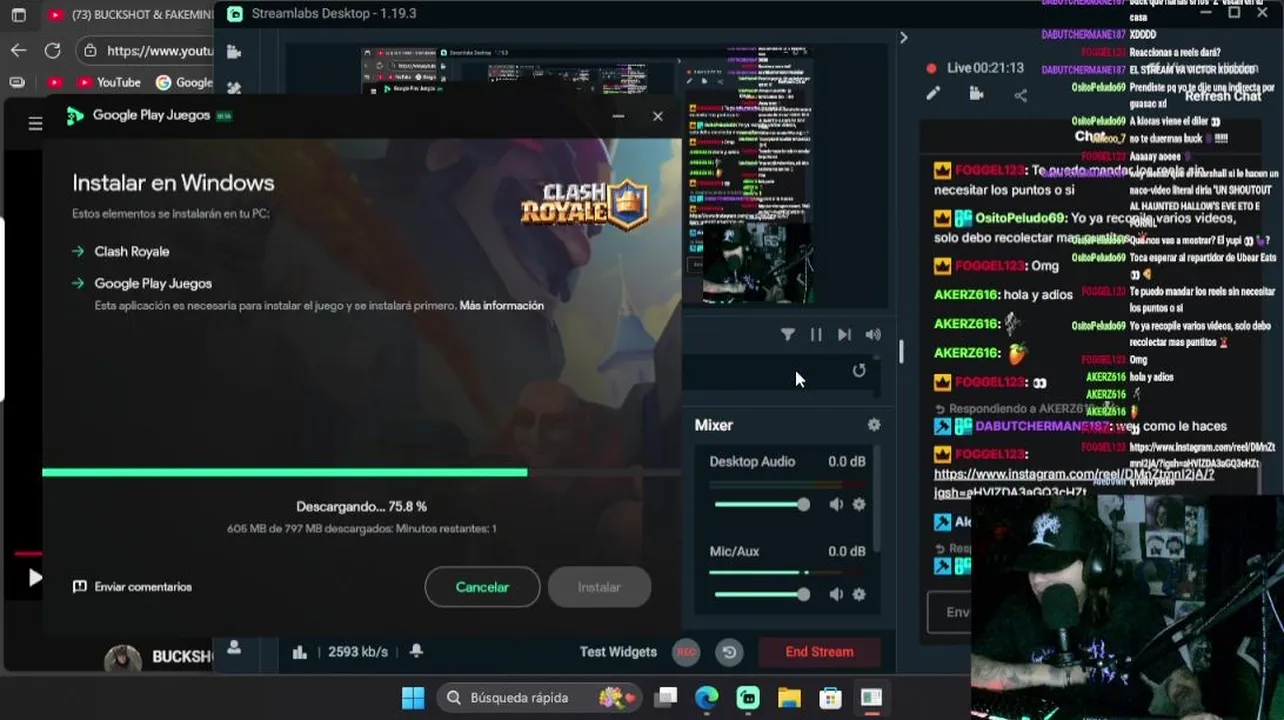Click the Desktop Audio volume slider
Viewport: 1284px width, 720px height.
click(x=761, y=505)
